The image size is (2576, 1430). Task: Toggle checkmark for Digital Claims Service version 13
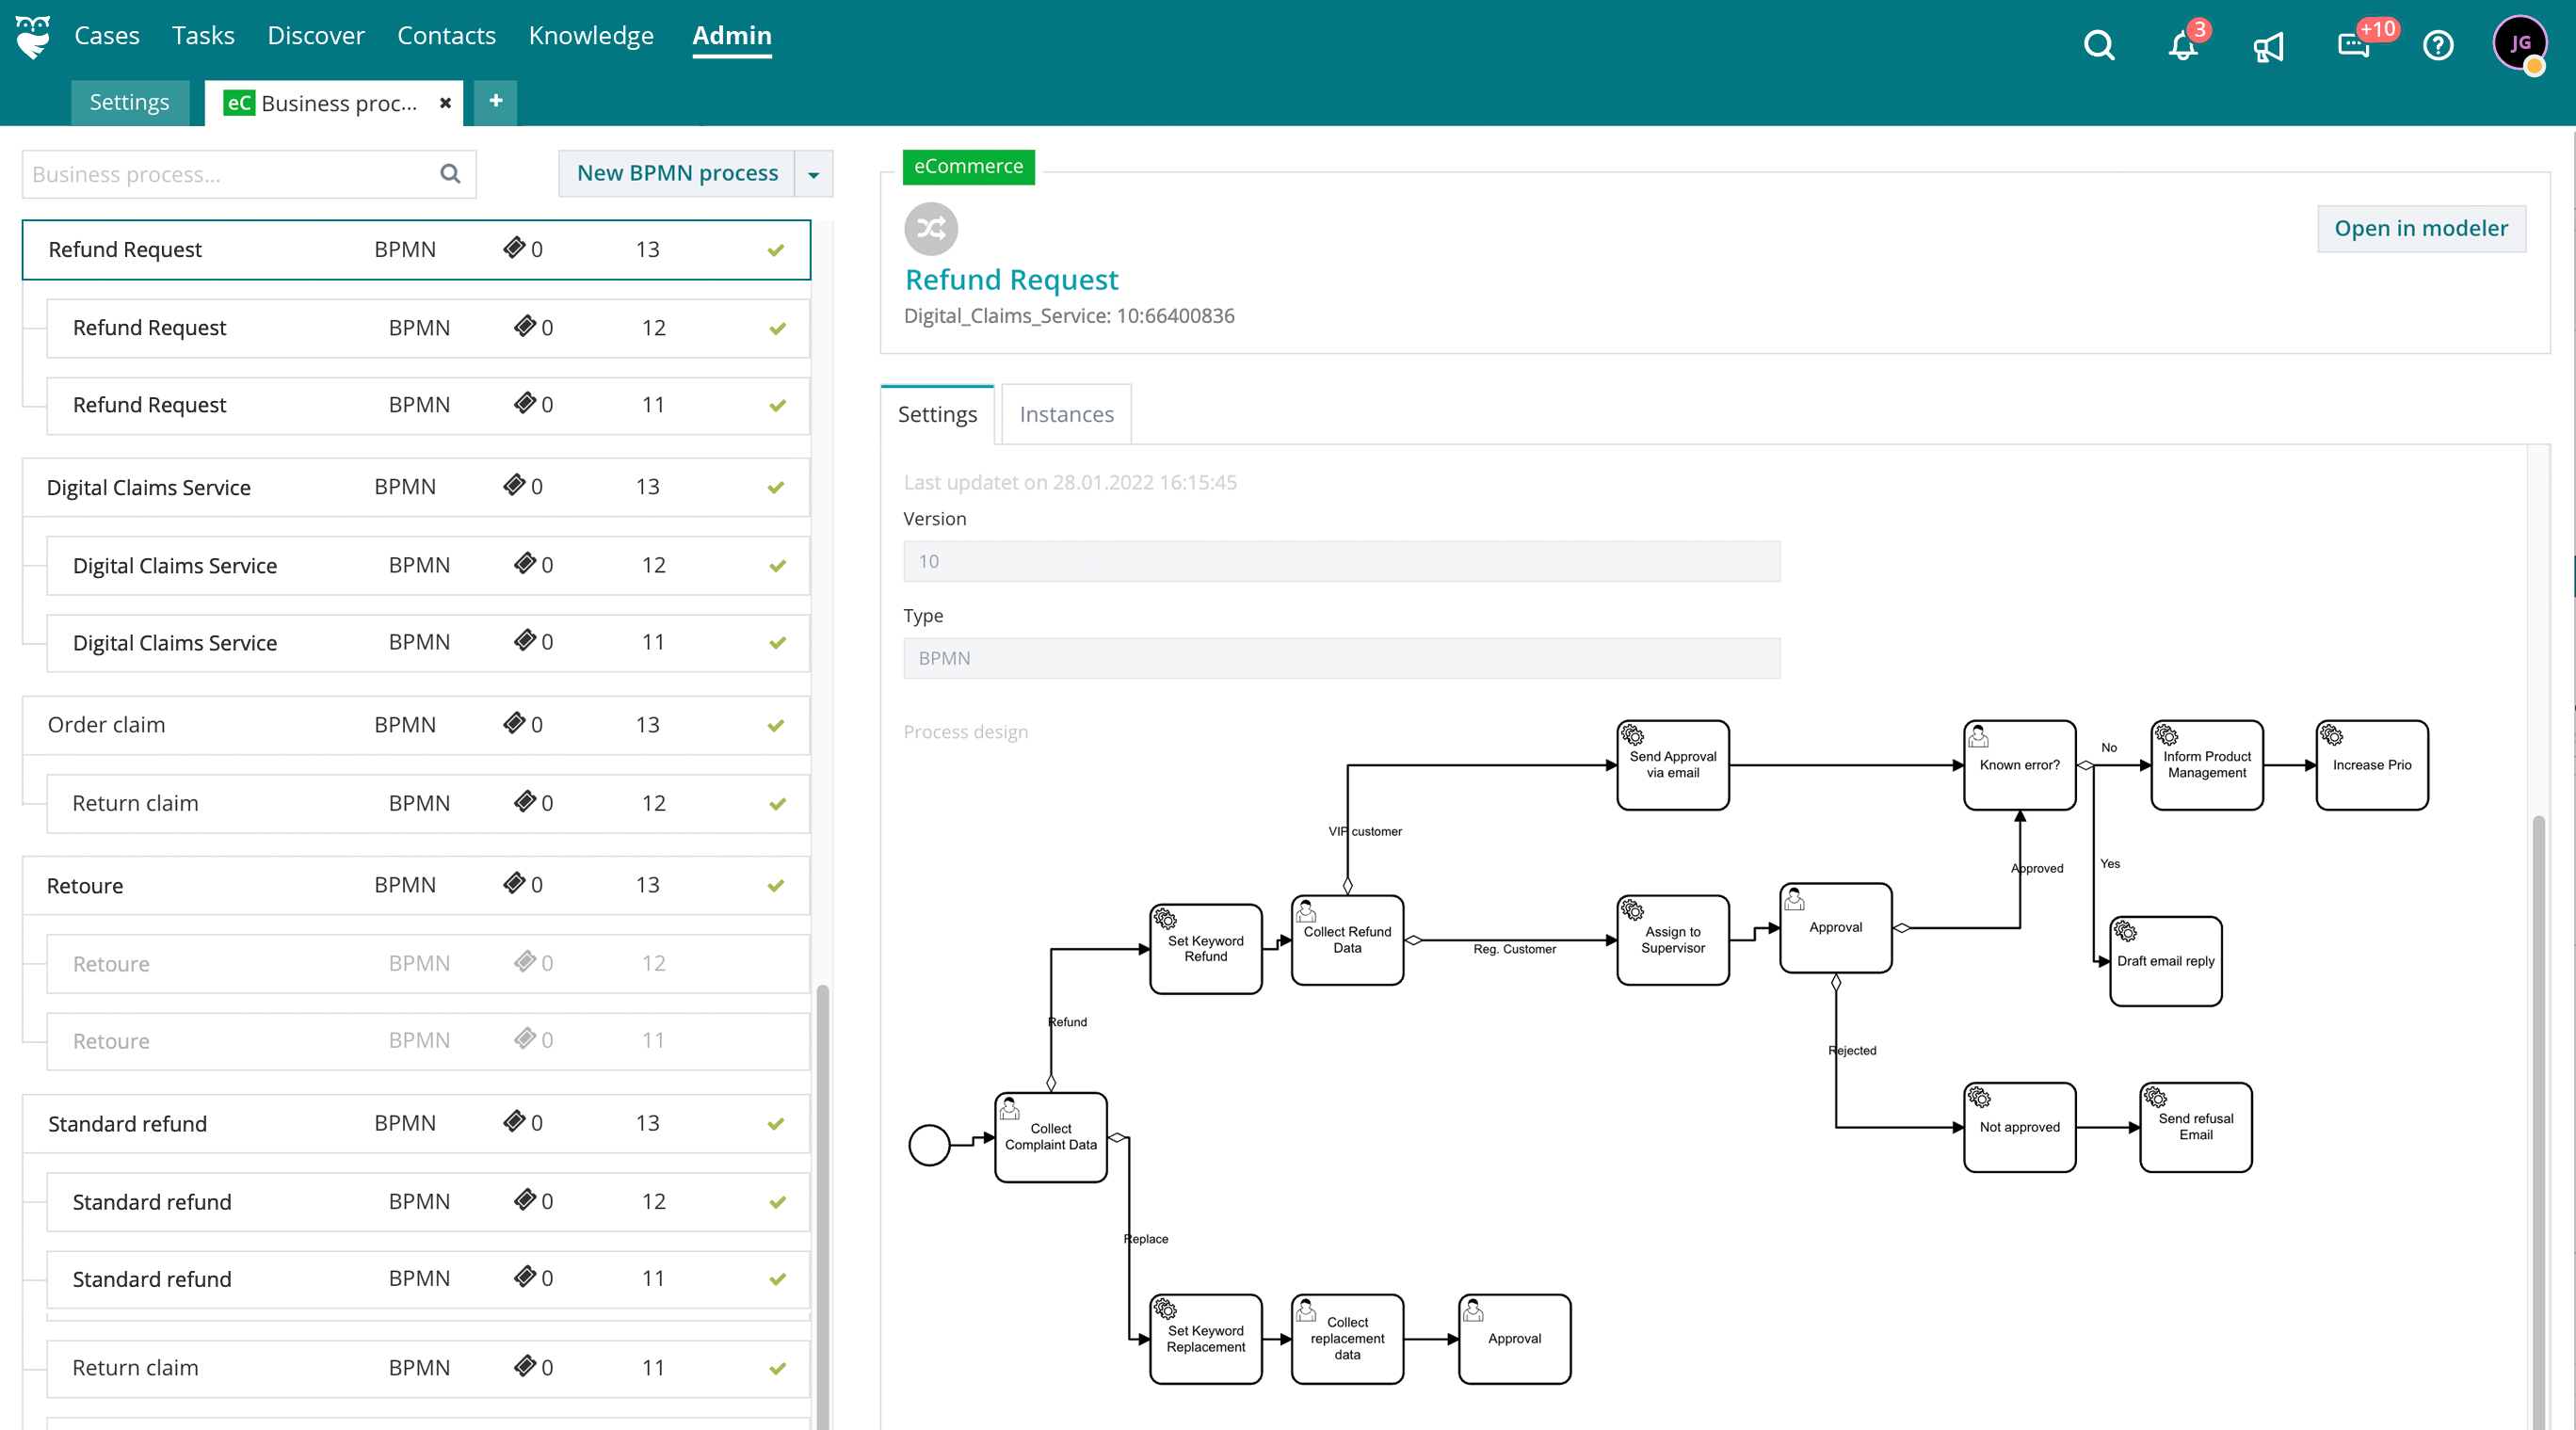(x=776, y=488)
